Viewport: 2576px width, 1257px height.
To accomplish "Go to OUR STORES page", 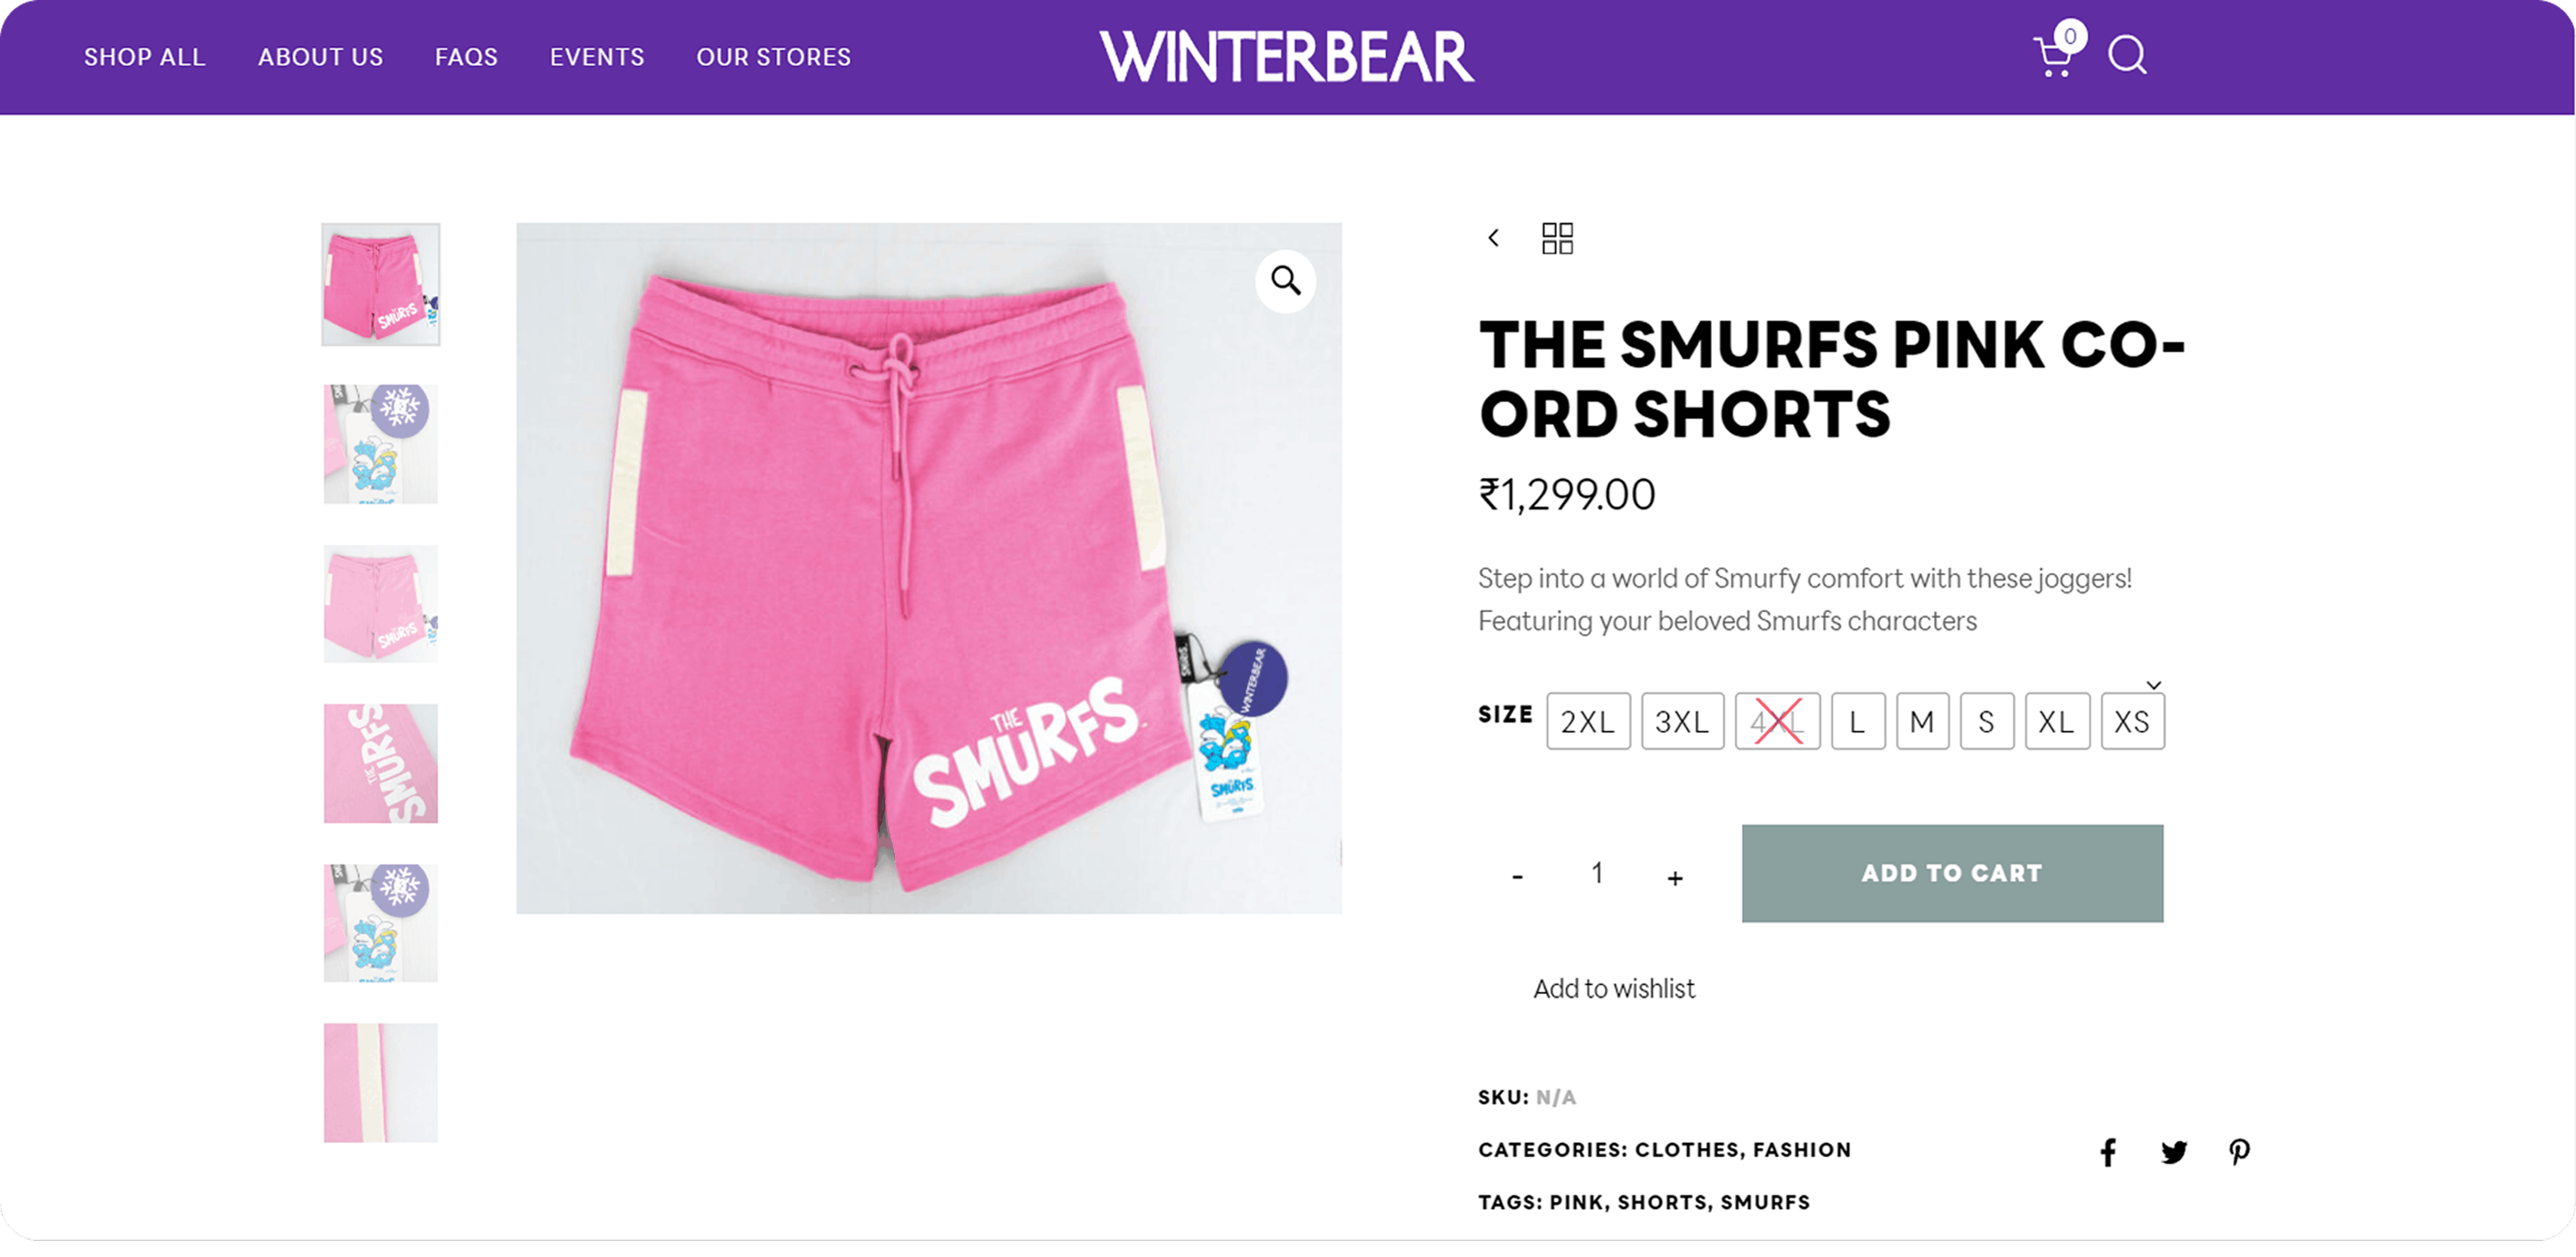I will 773,57.
